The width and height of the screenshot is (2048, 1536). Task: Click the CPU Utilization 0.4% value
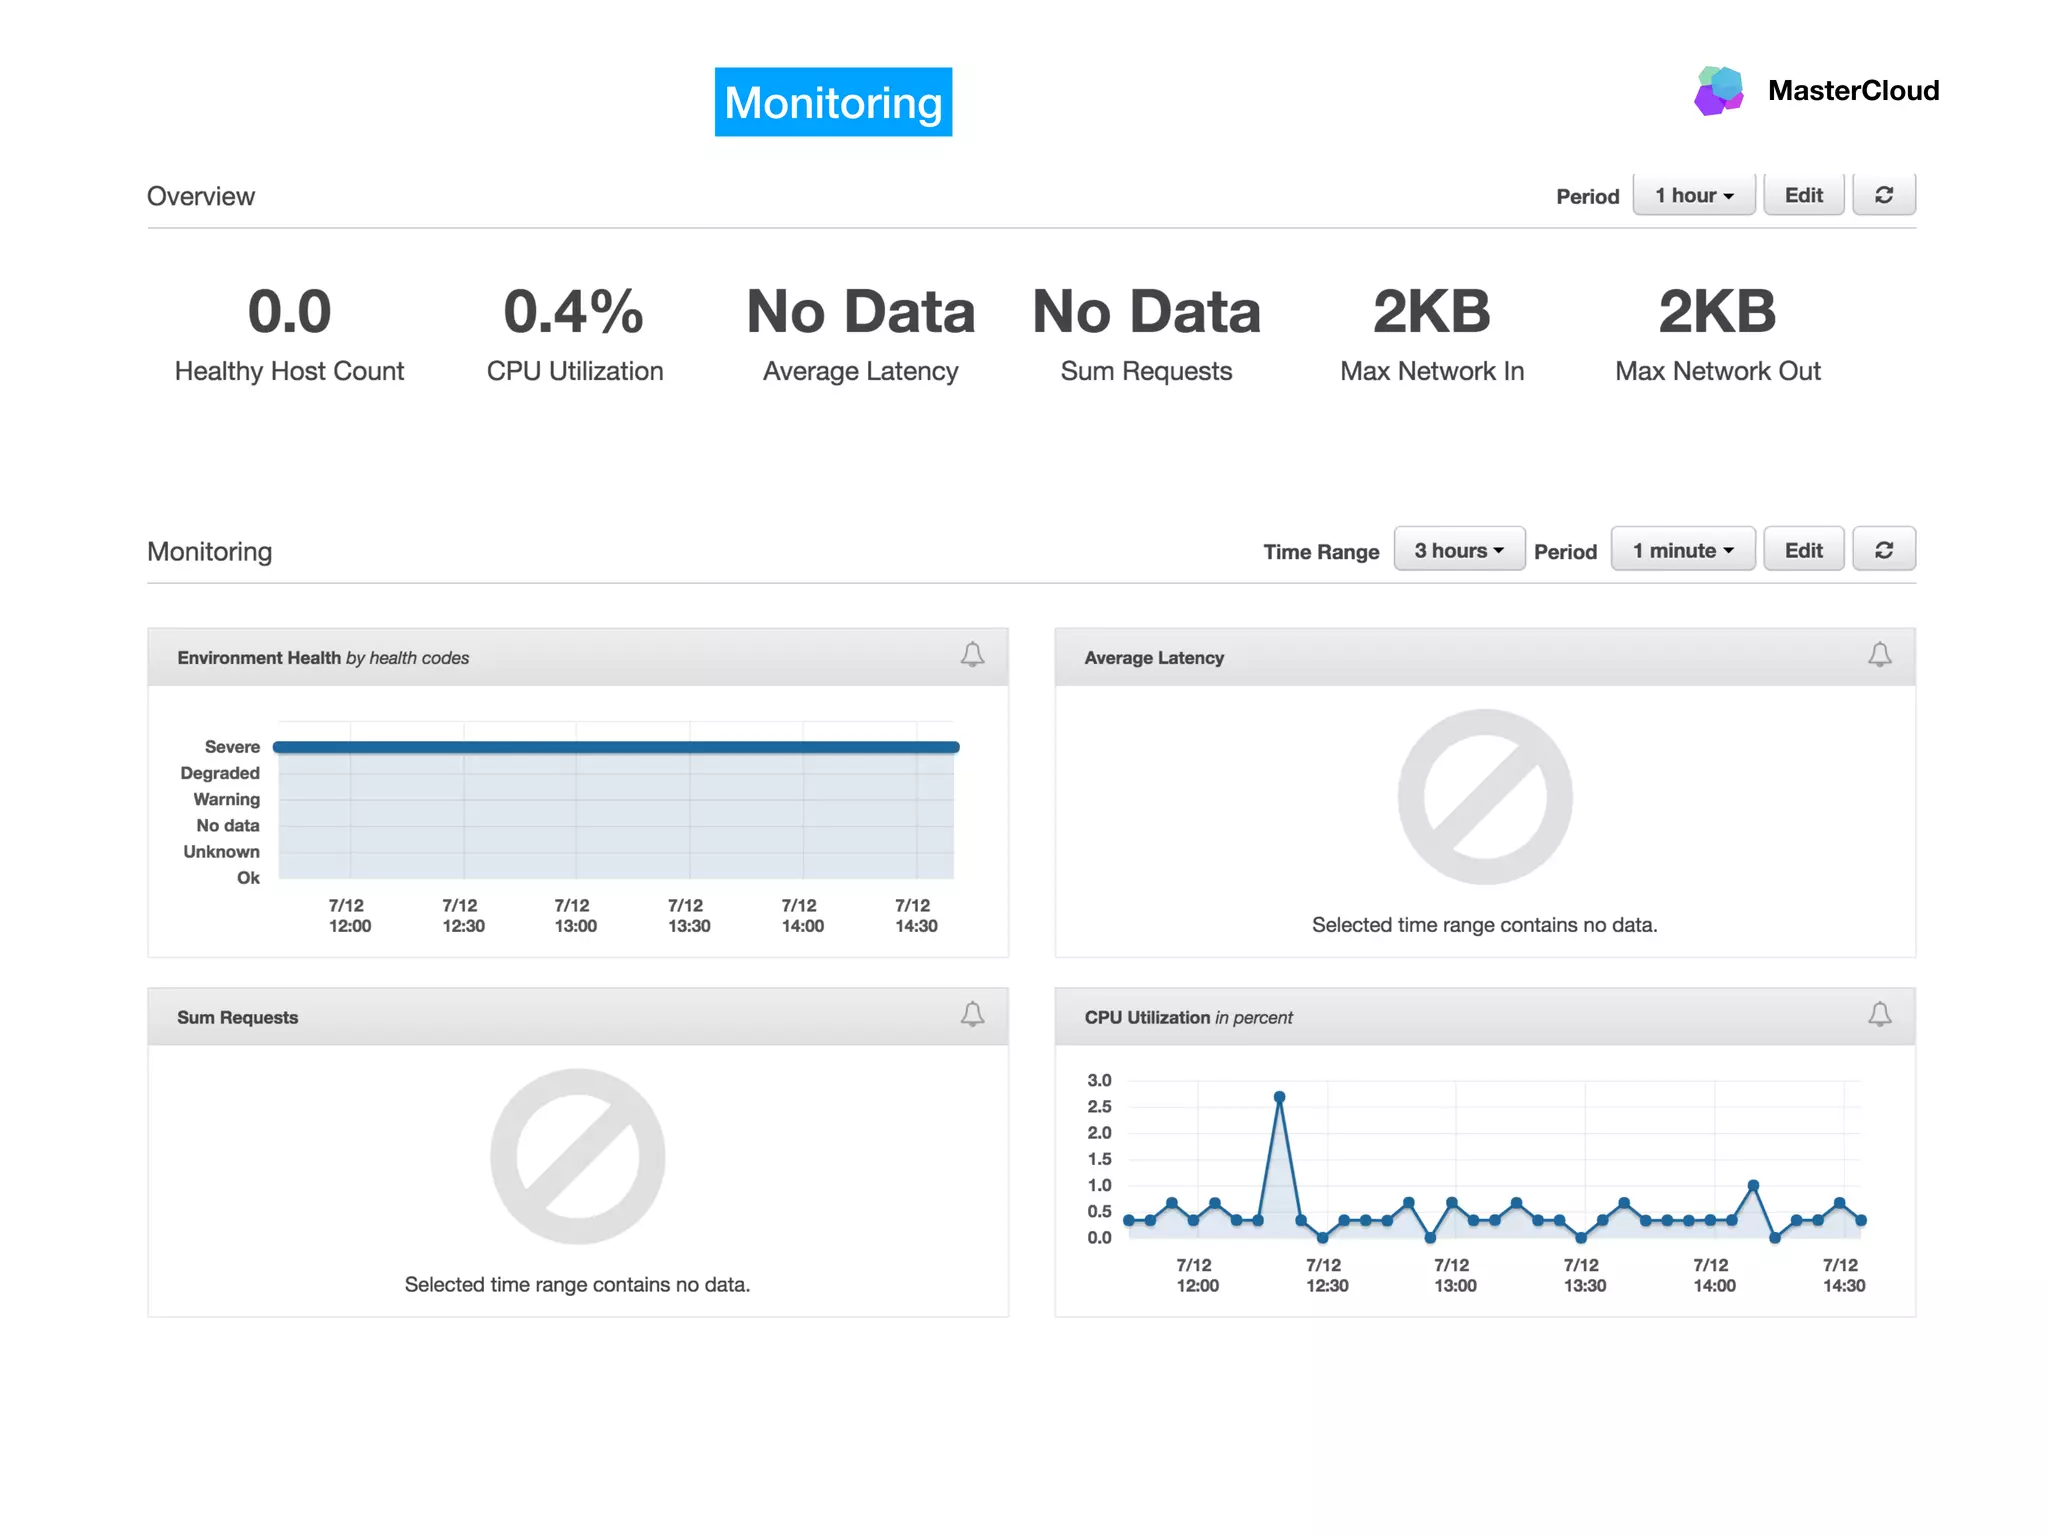574,311
